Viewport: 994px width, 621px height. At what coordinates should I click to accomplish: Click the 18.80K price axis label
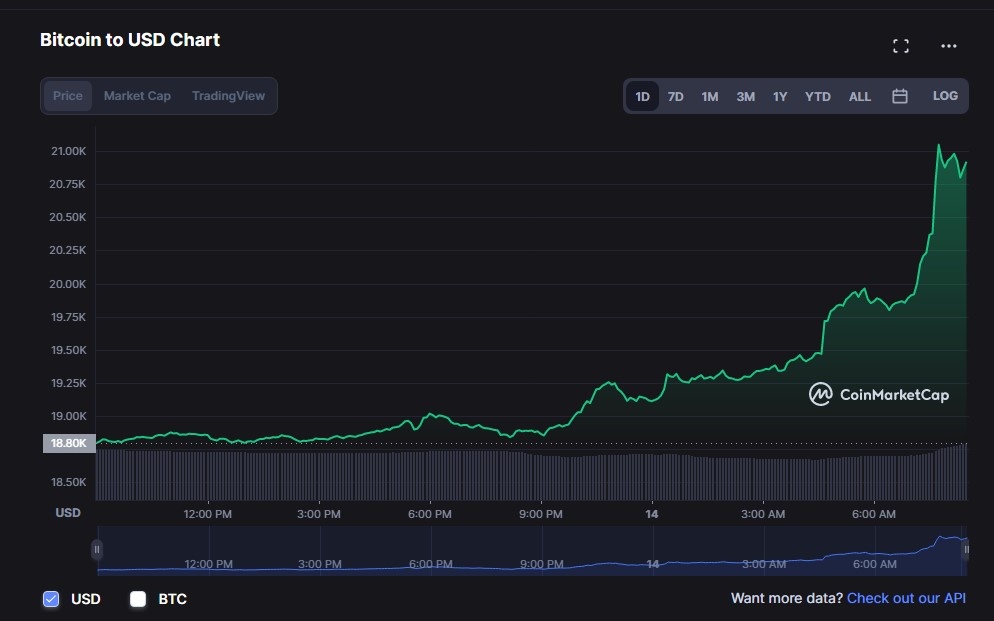point(67,442)
